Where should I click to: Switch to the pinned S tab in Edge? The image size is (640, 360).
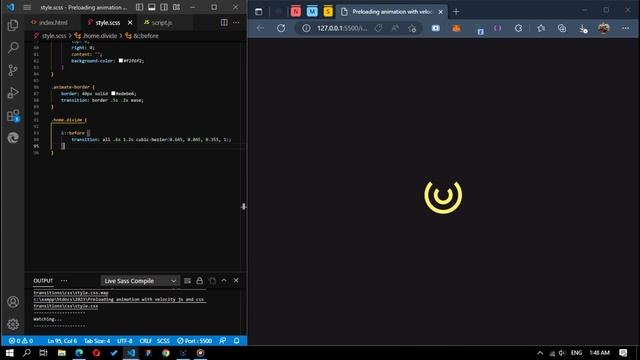(328, 12)
